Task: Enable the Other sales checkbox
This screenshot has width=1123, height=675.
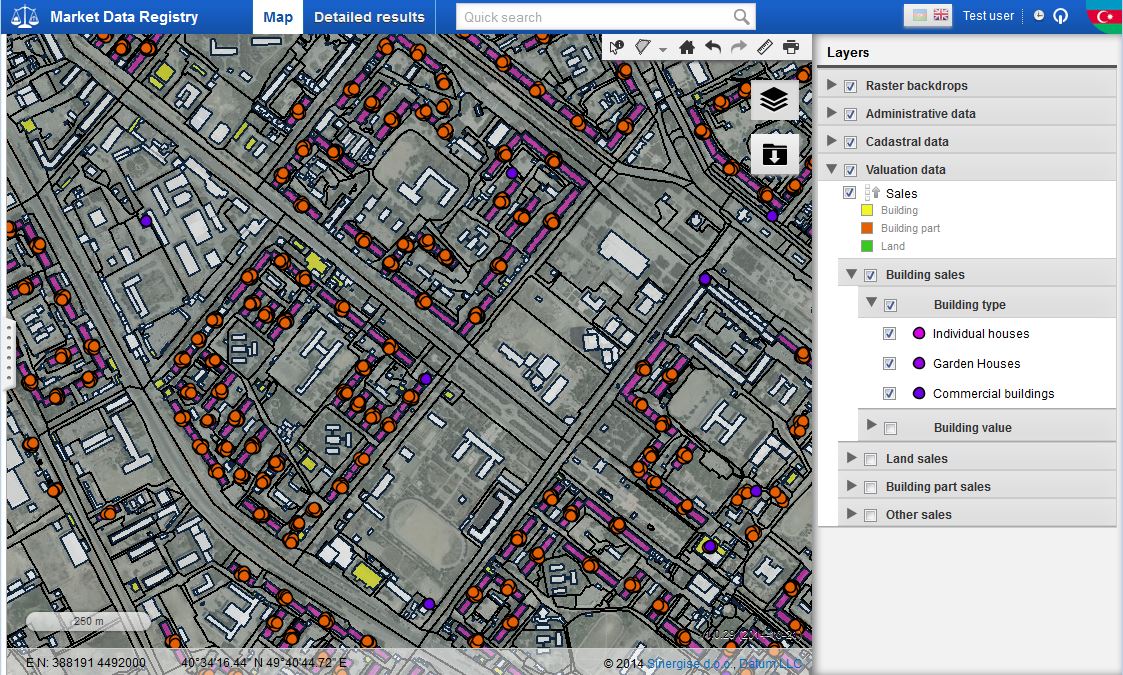Action: pyautogui.click(x=870, y=515)
